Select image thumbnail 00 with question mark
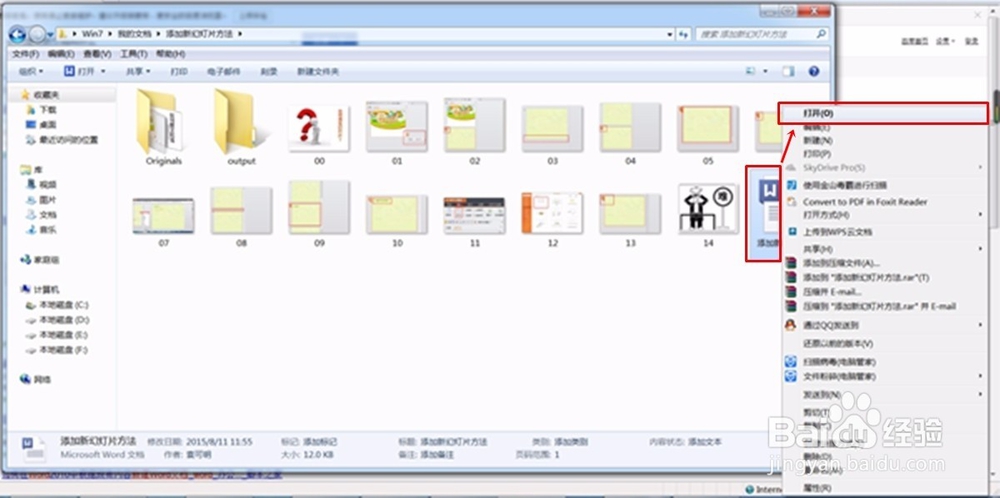This screenshot has height=498, width=1000. [319, 128]
